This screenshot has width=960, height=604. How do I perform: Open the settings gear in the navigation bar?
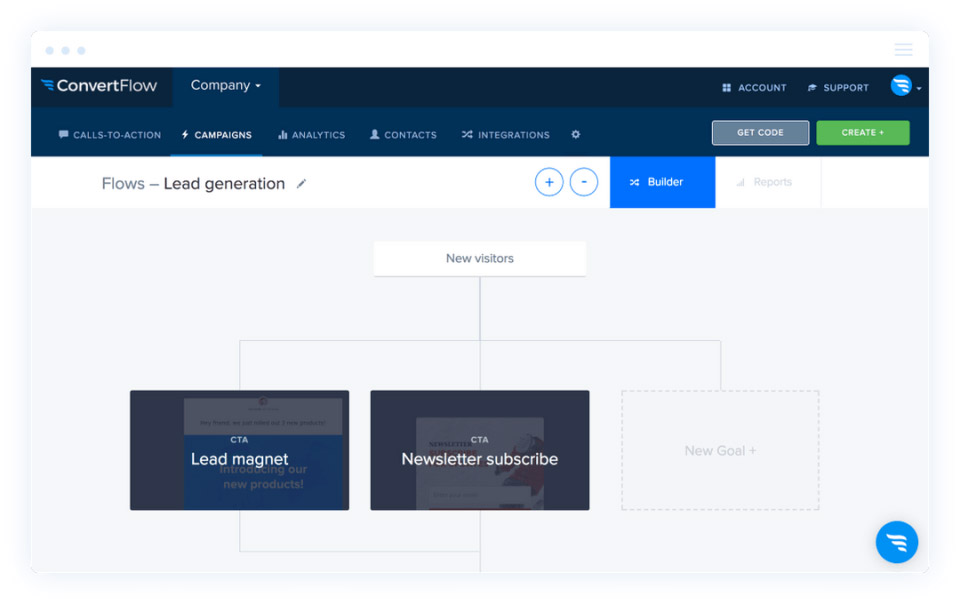pyautogui.click(x=576, y=134)
